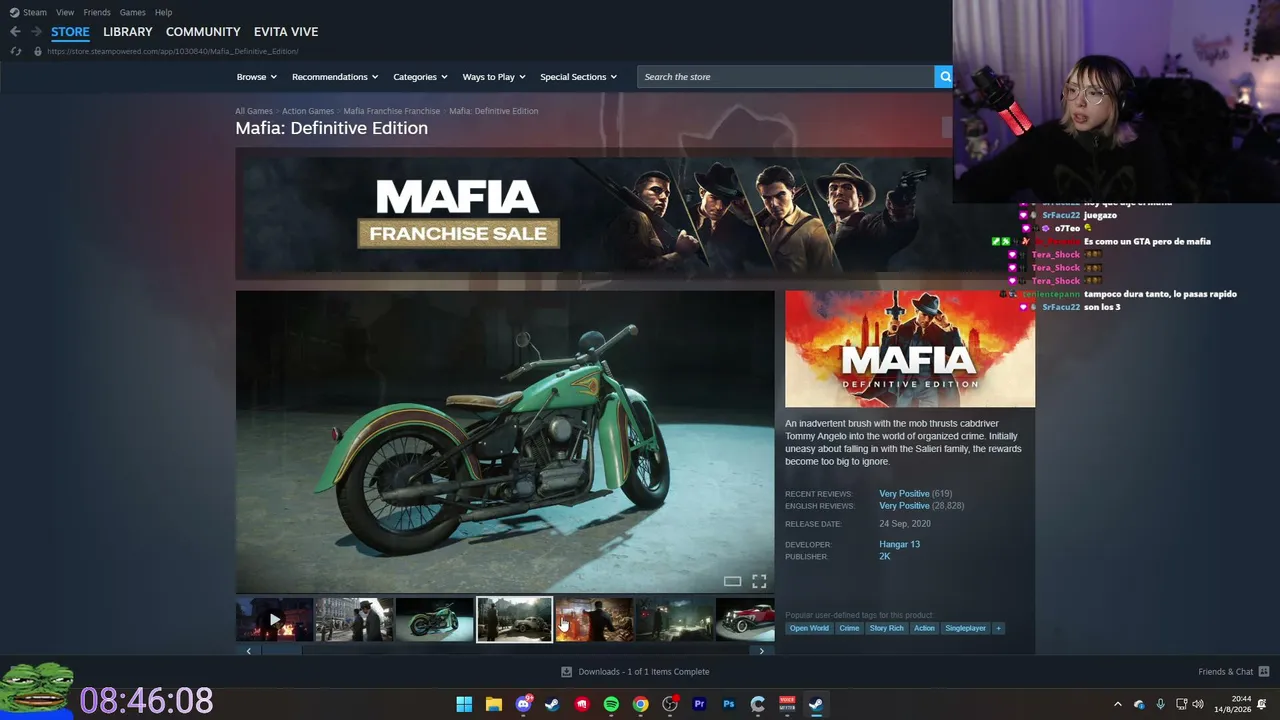Image resolution: width=1280 pixels, height=720 pixels.
Task: Open the View menu
Action: [x=65, y=12]
